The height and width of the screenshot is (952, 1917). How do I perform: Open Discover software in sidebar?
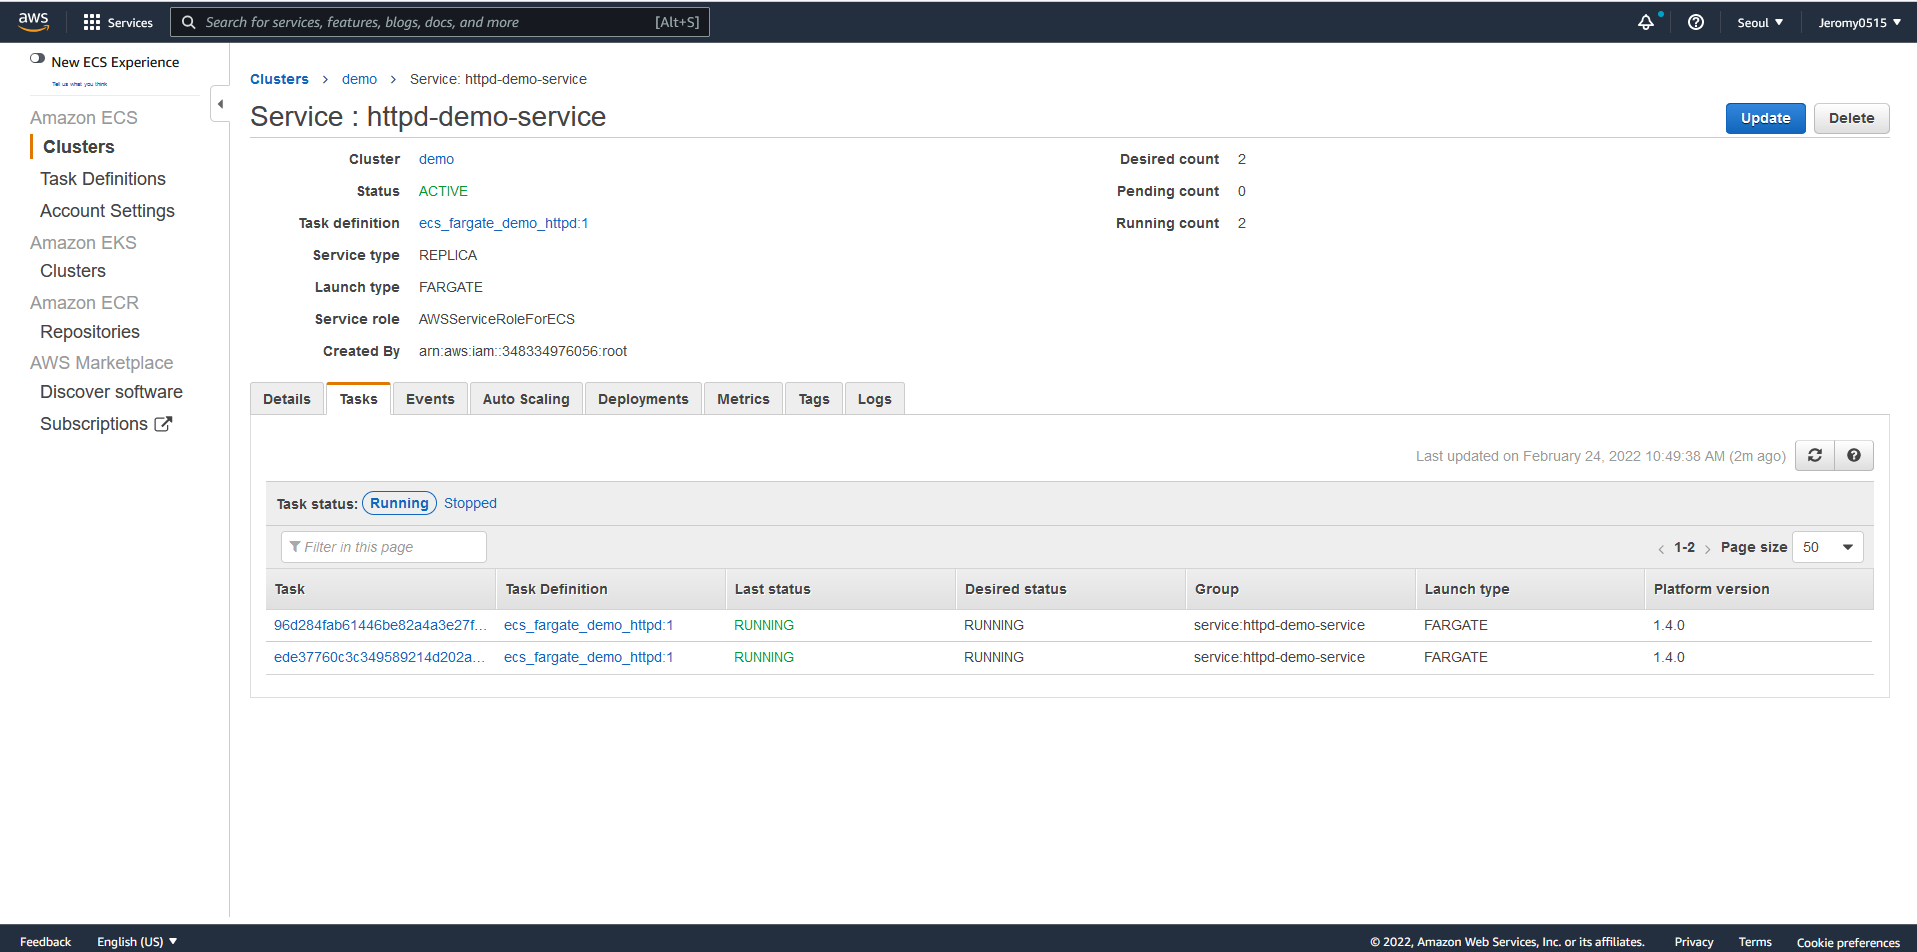coord(111,392)
